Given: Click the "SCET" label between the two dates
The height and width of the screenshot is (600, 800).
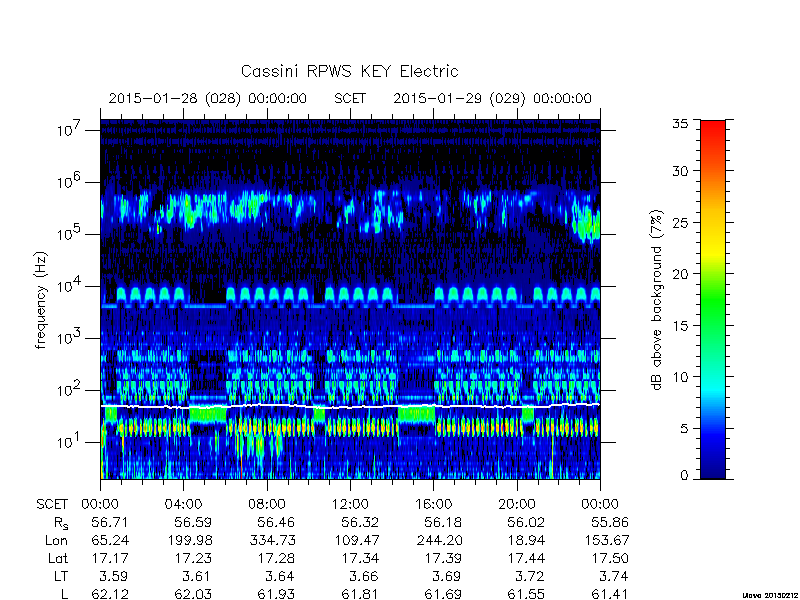Looking at the screenshot, I should pos(350,98).
